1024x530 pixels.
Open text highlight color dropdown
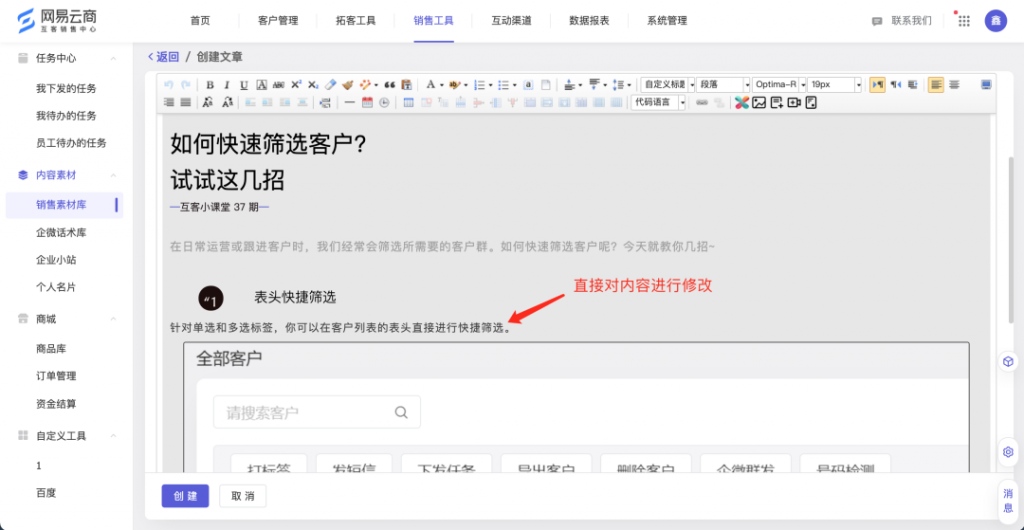pyautogui.click(x=466, y=85)
